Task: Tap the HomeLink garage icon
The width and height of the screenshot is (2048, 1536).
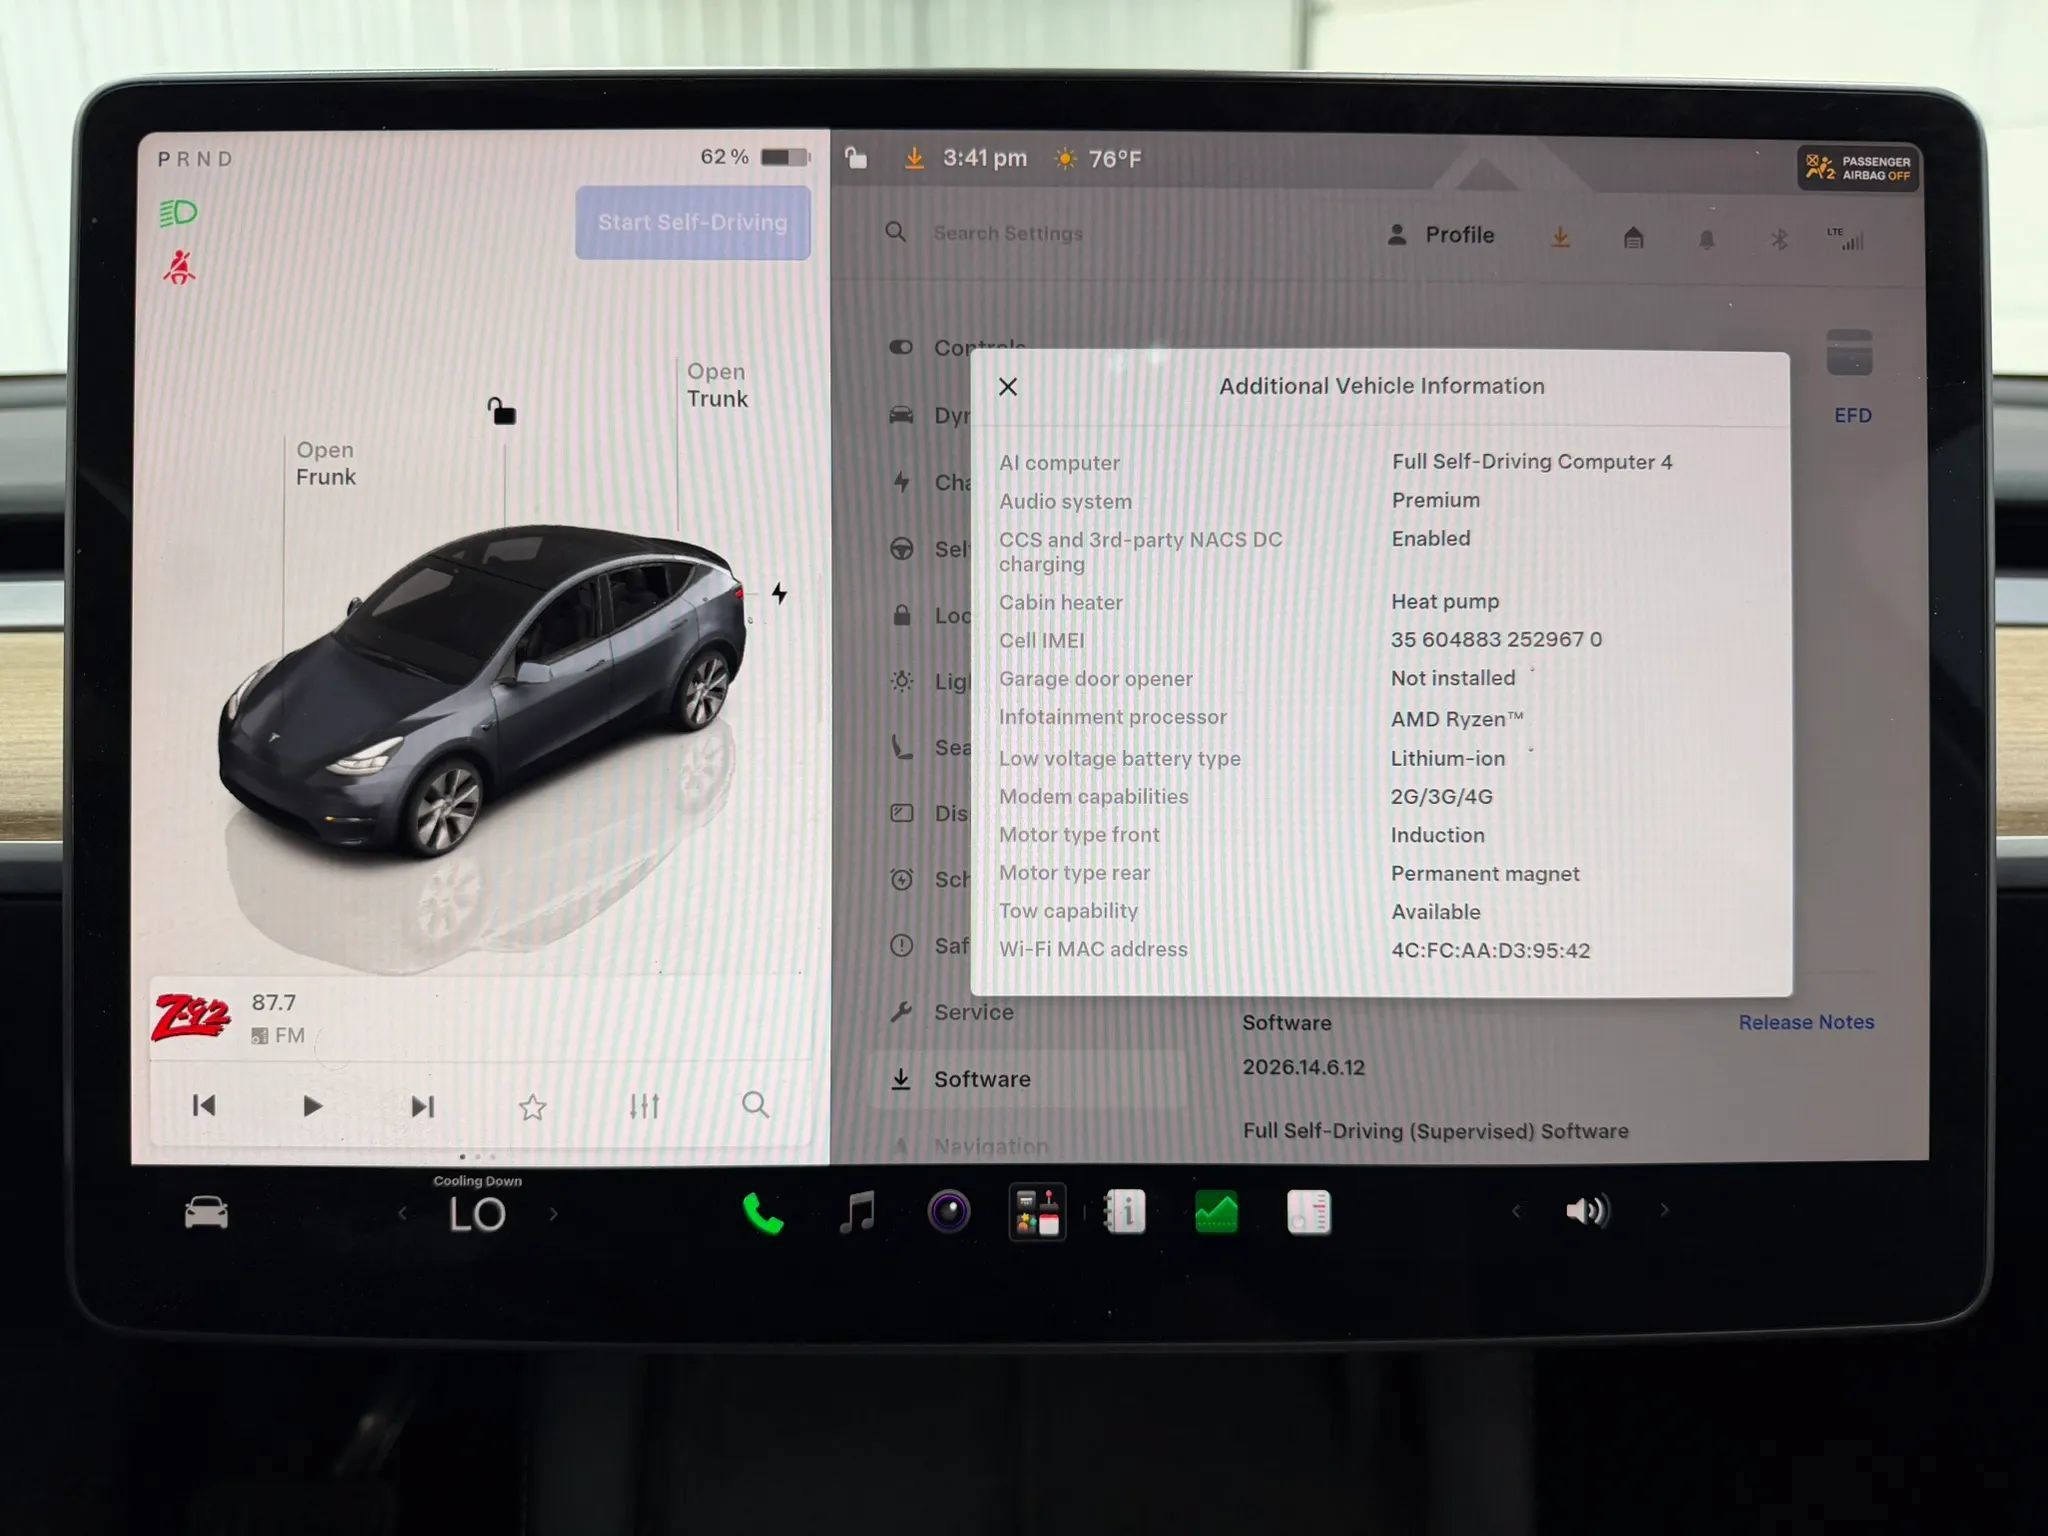Action: coord(1633,237)
